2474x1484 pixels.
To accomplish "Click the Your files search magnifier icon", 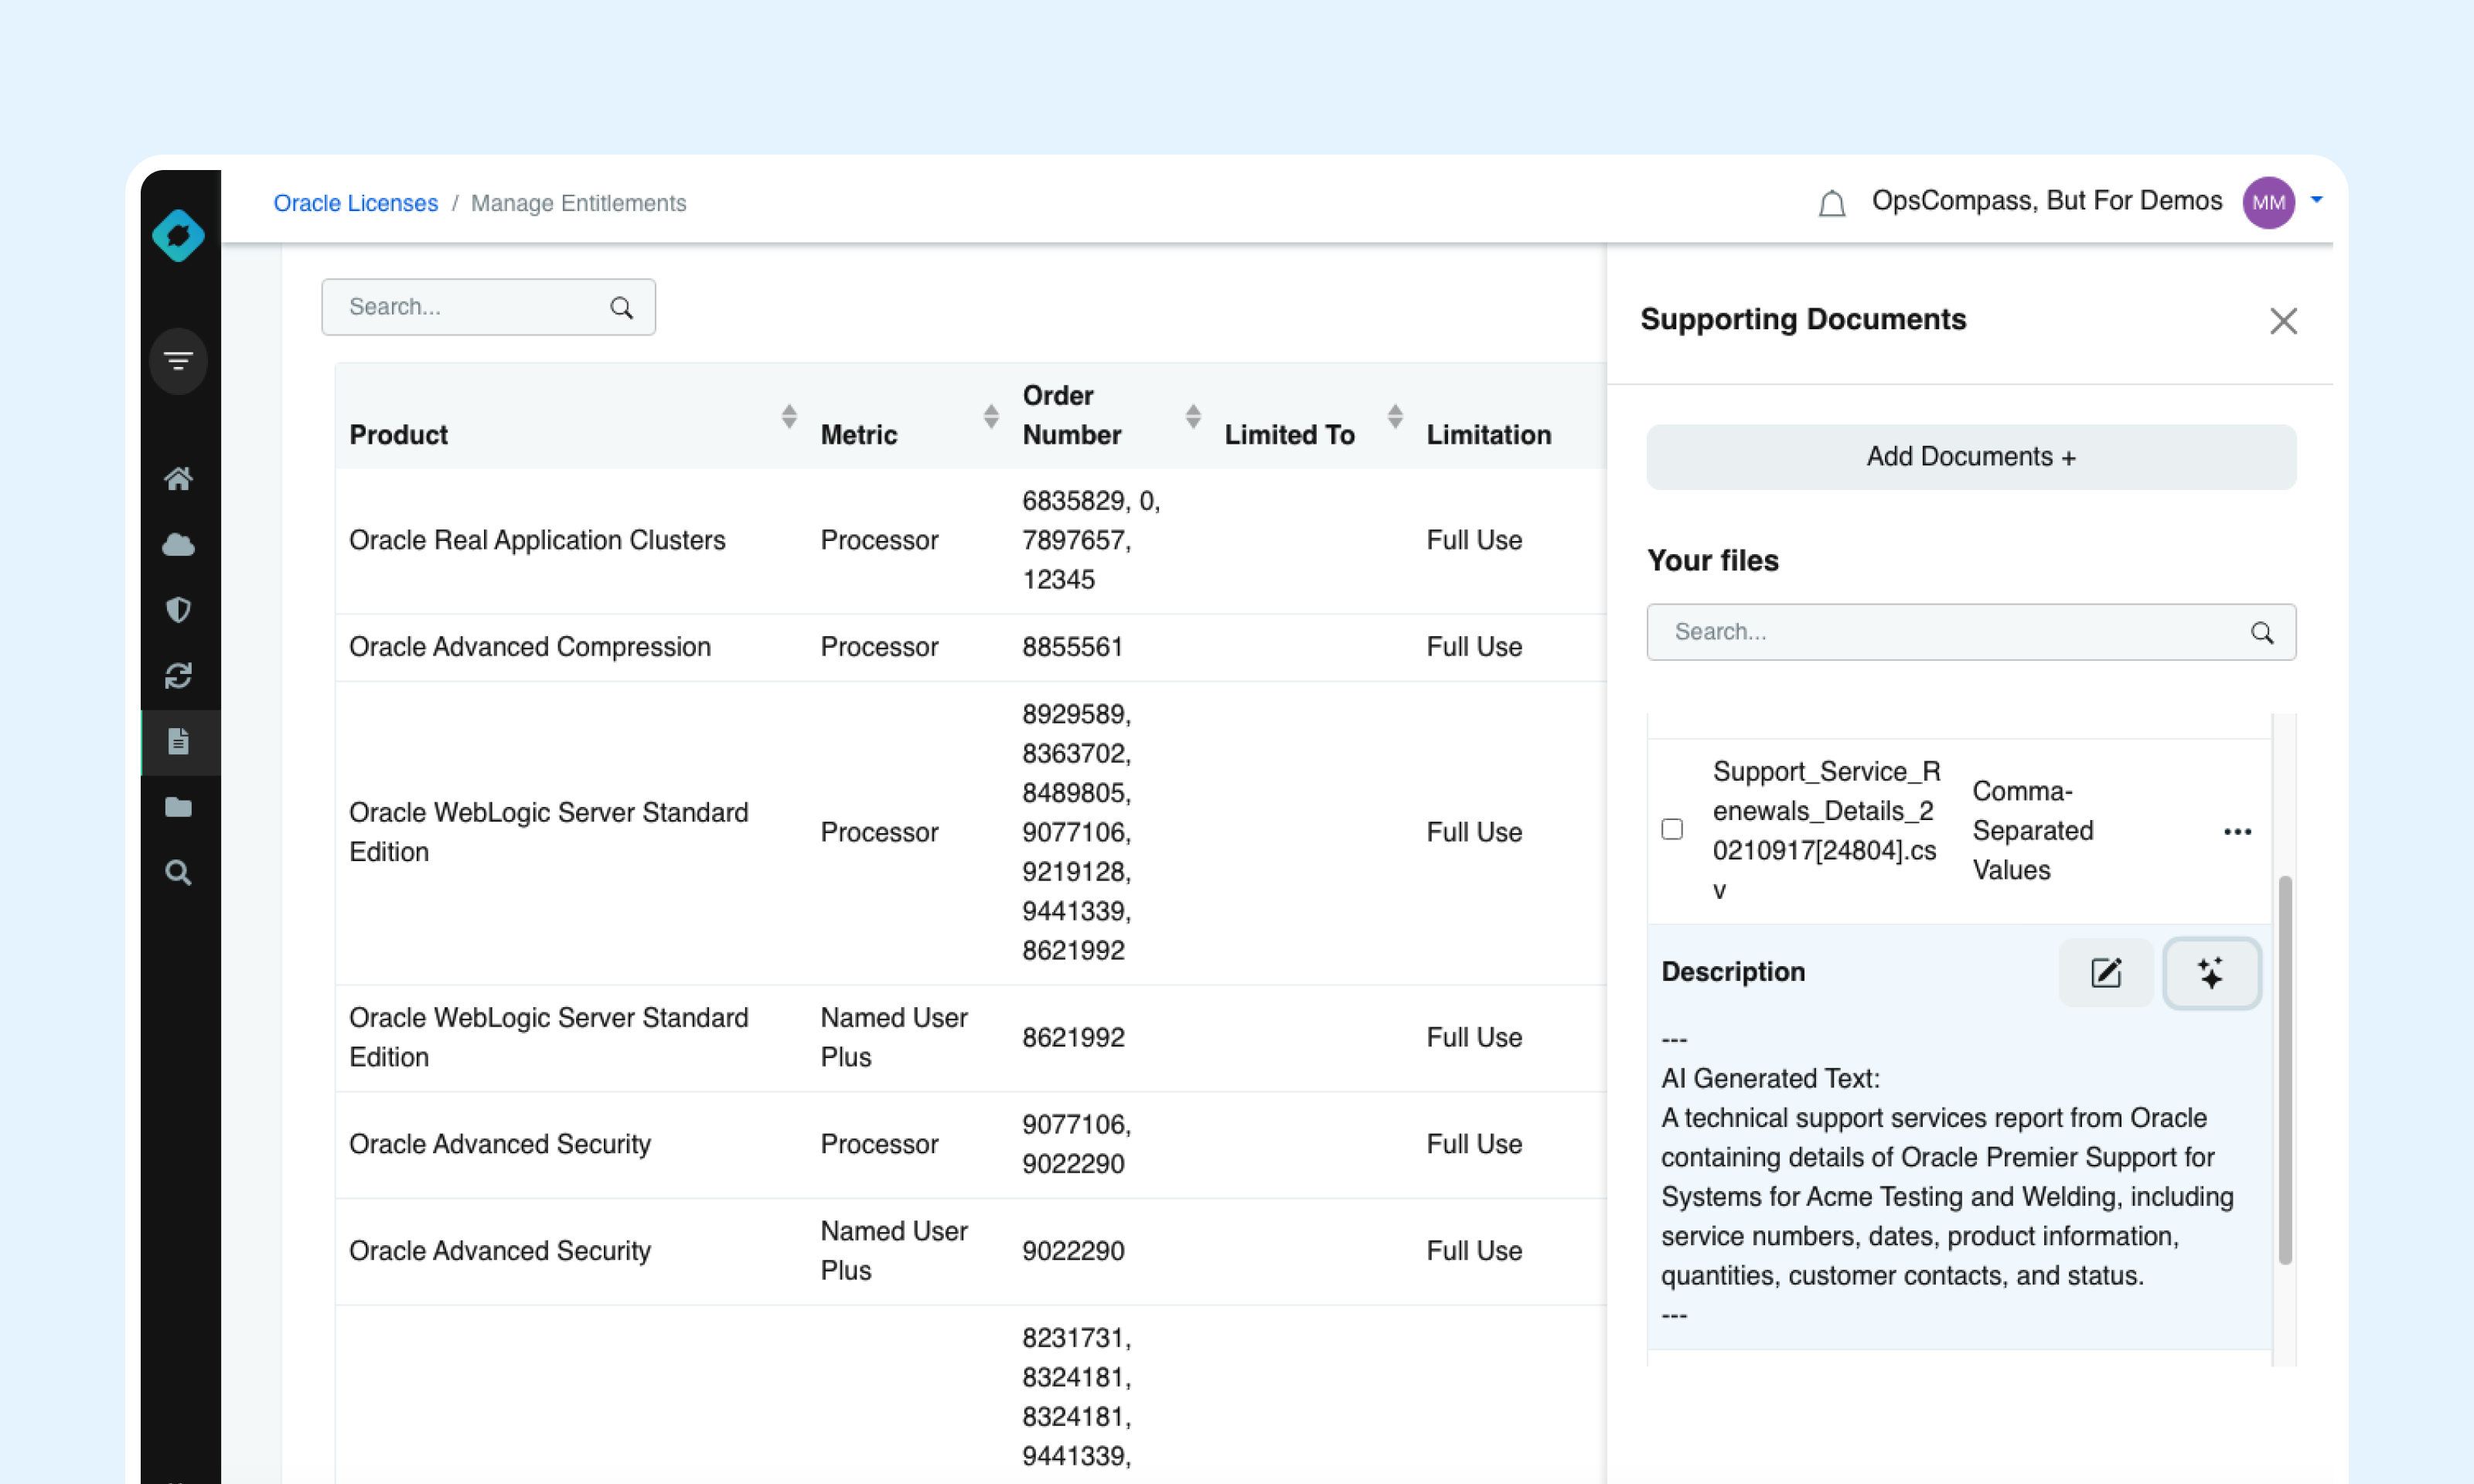I will click(2262, 632).
